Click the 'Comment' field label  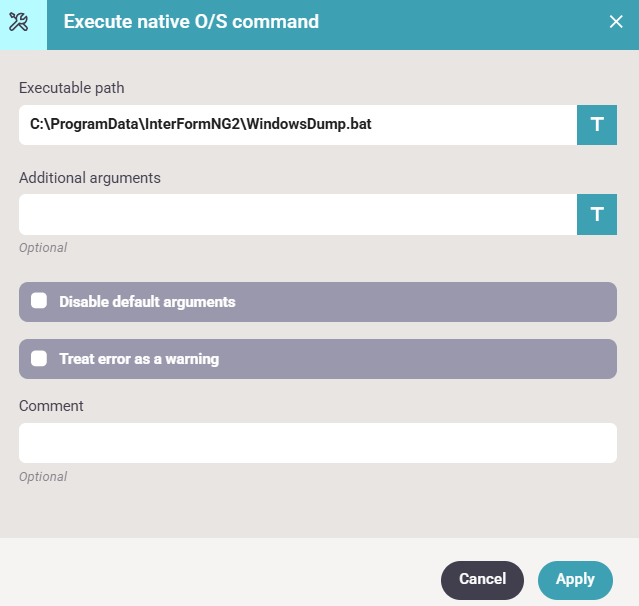pos(51,406)
